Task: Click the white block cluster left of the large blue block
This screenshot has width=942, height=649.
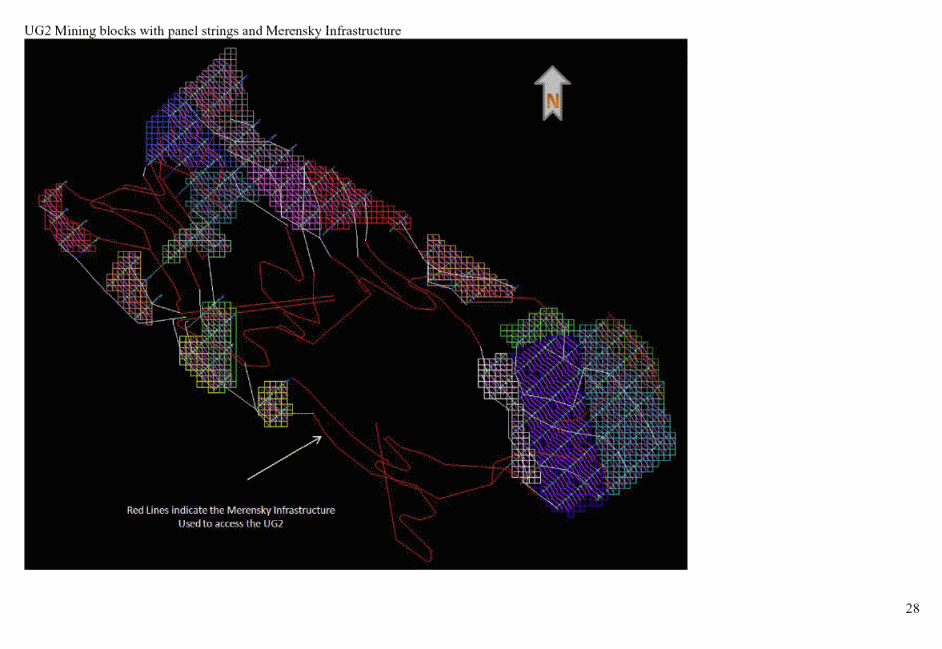Action: pyautogui.click(x=494, y=376)
